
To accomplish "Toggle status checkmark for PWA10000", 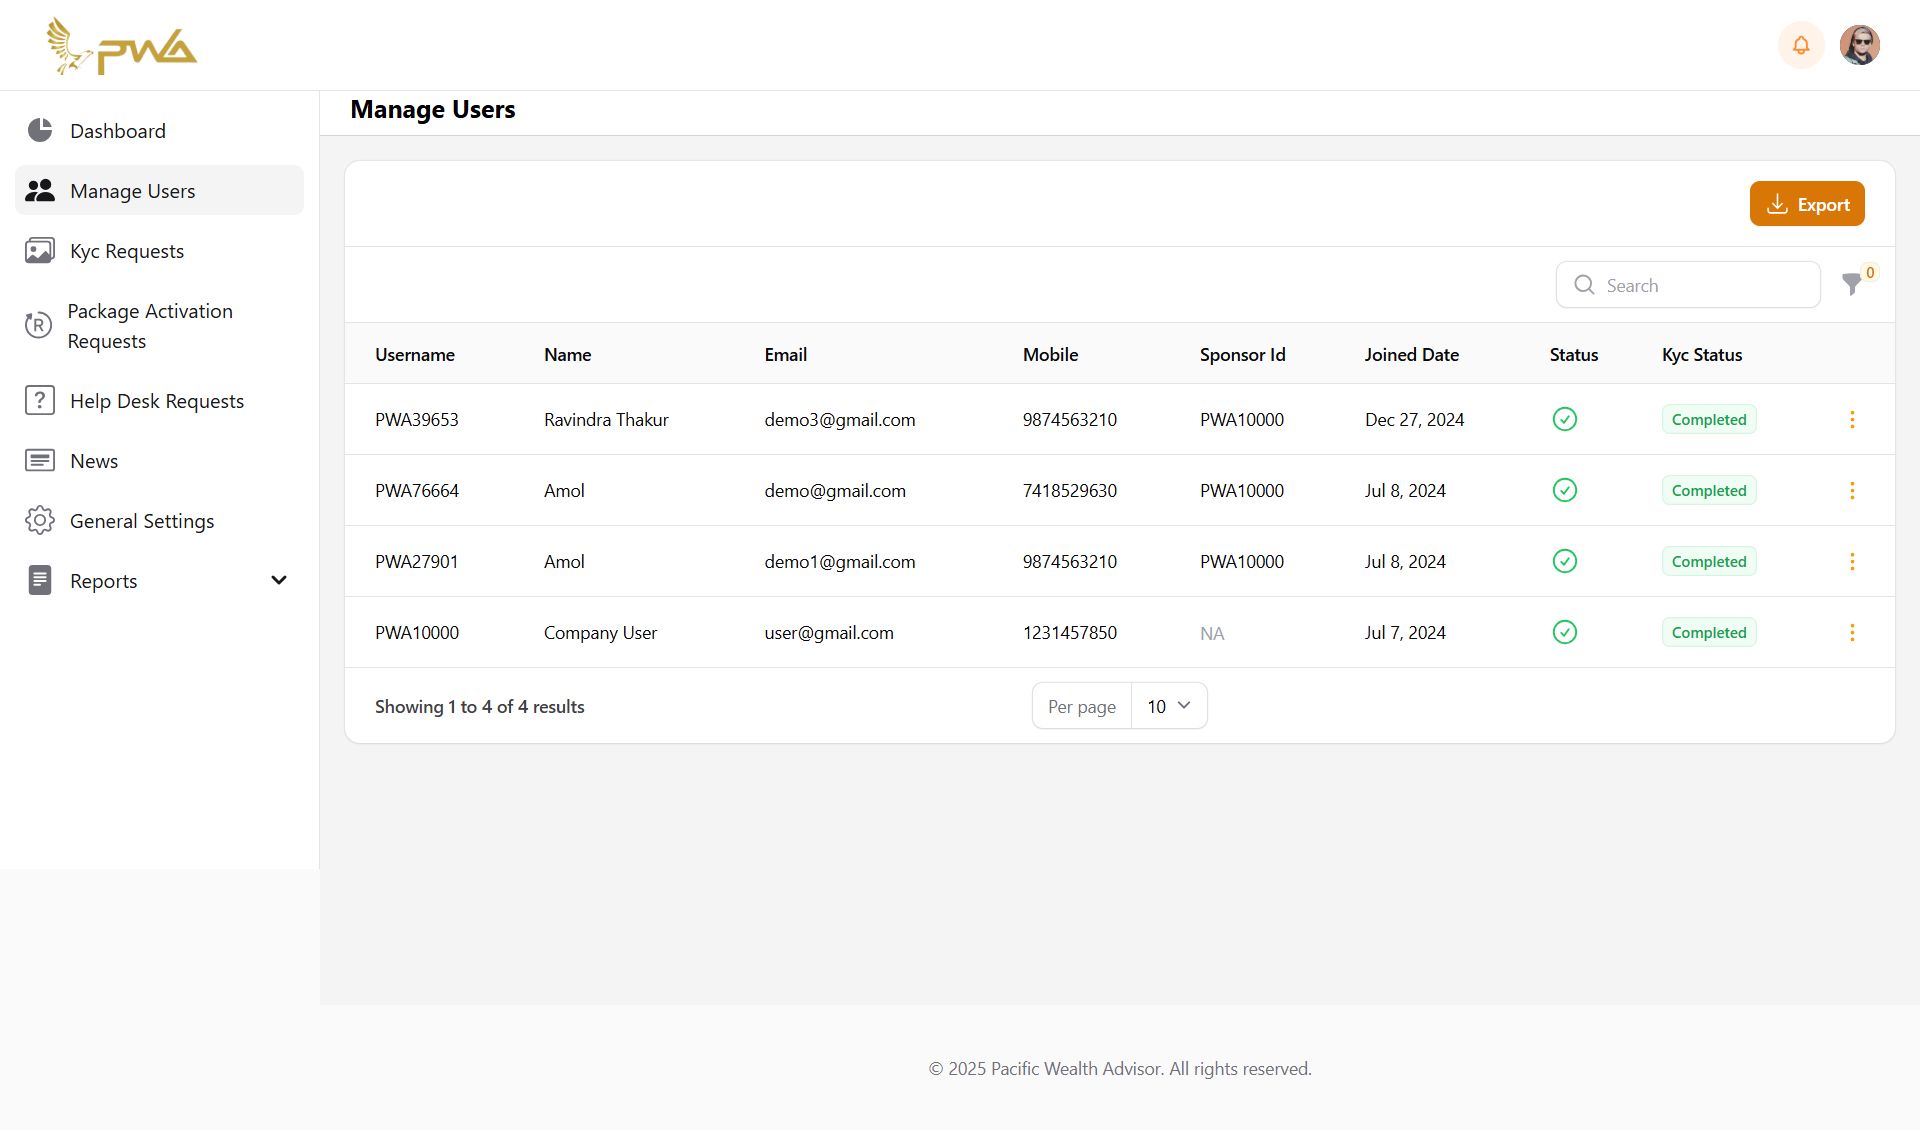I will point(1565,633).
